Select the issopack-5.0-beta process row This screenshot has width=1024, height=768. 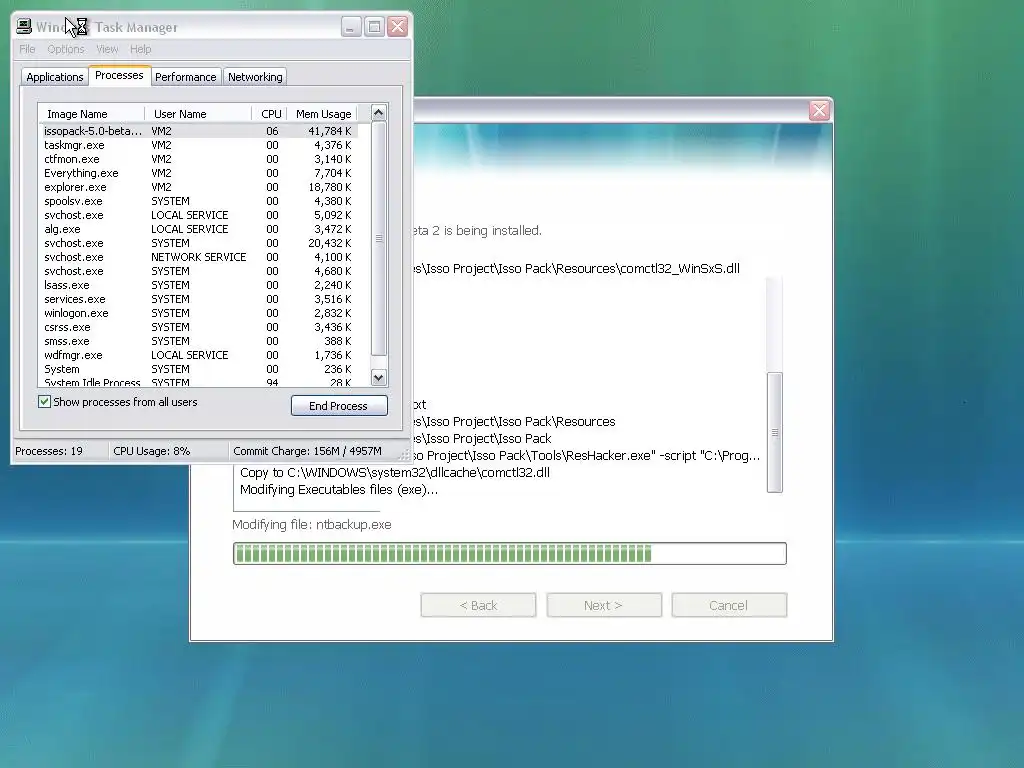point(199,131)
